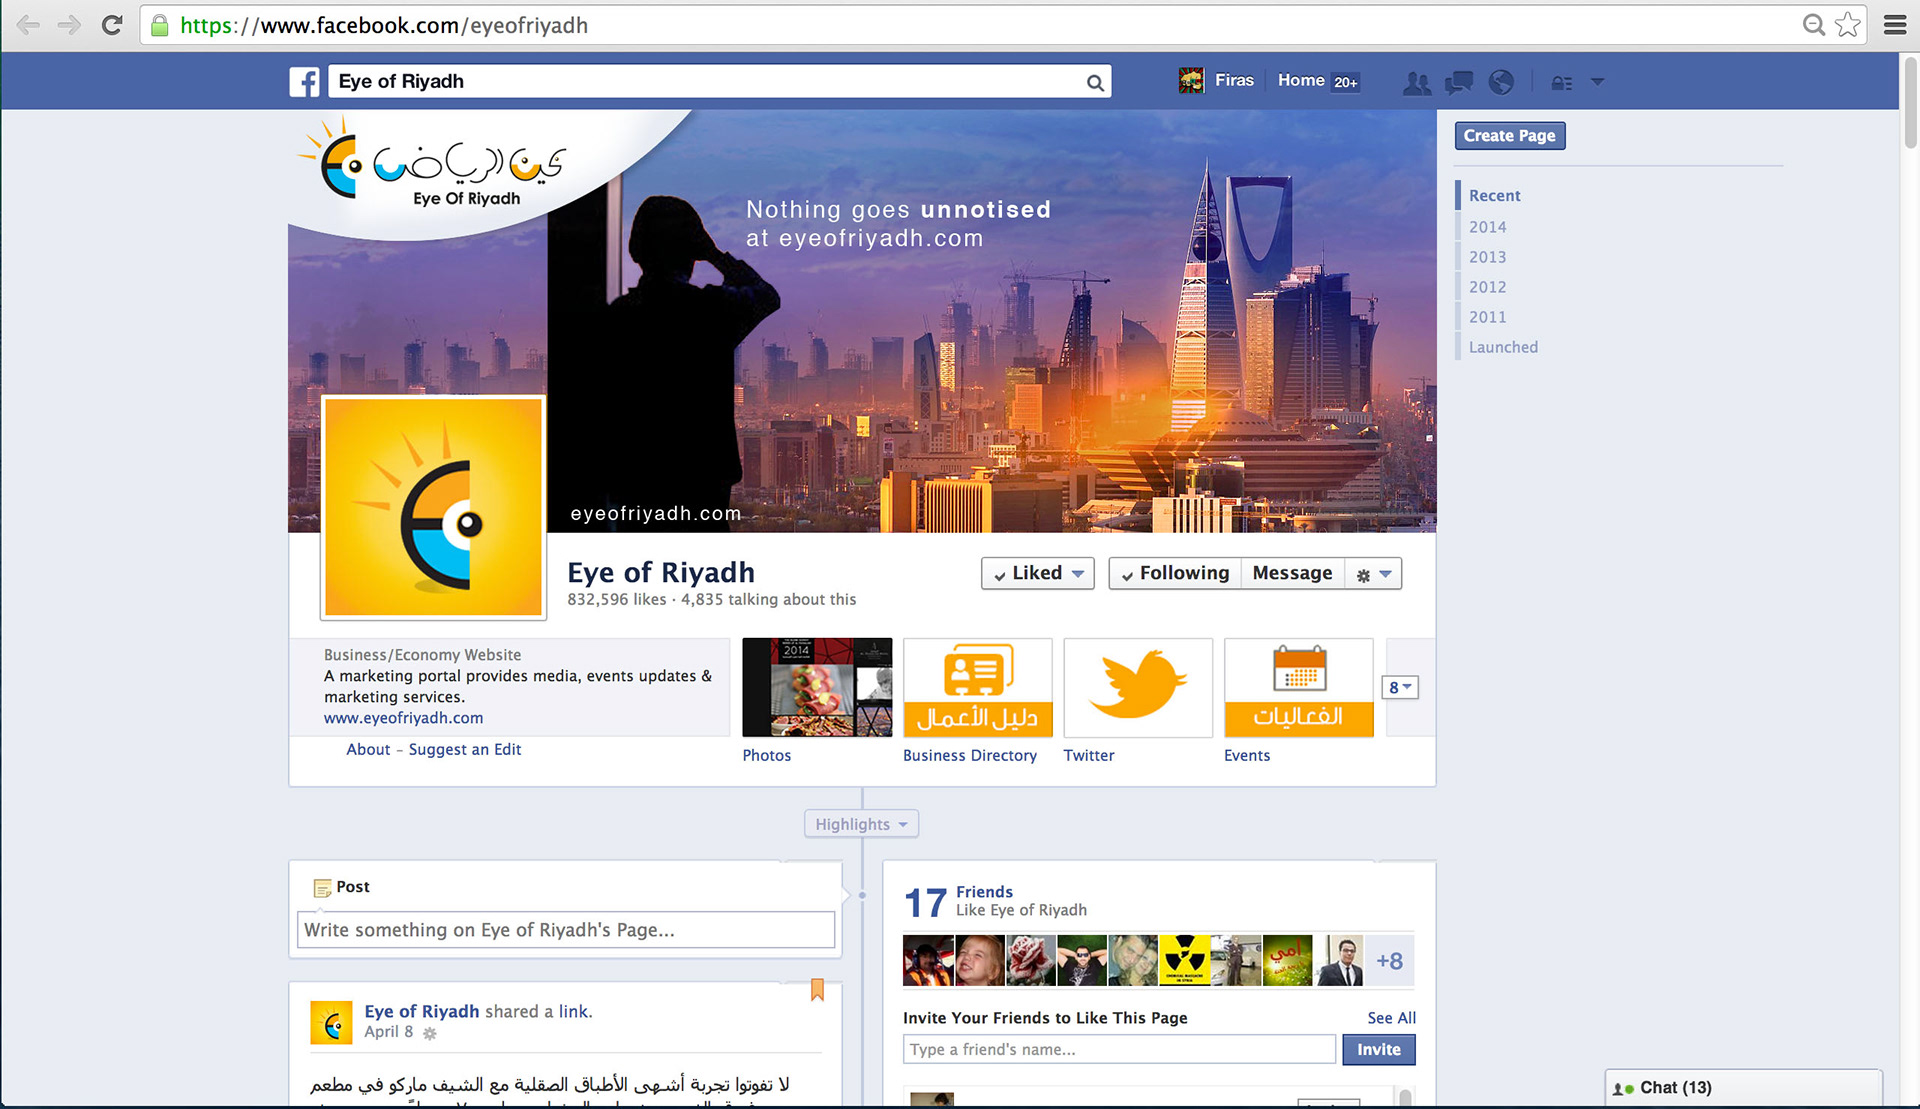Open the Chat (13) bar

click(1744, 1088)
